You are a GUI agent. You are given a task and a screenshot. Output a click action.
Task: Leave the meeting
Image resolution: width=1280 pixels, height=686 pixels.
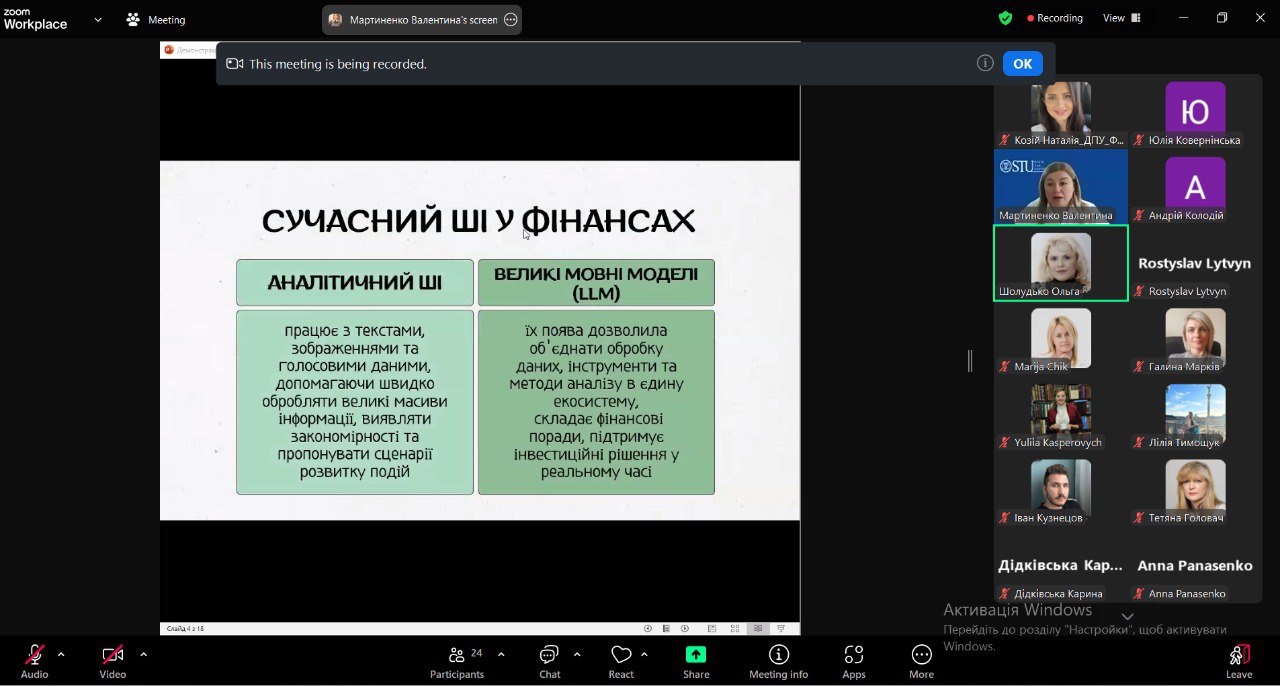(1238, 661)
